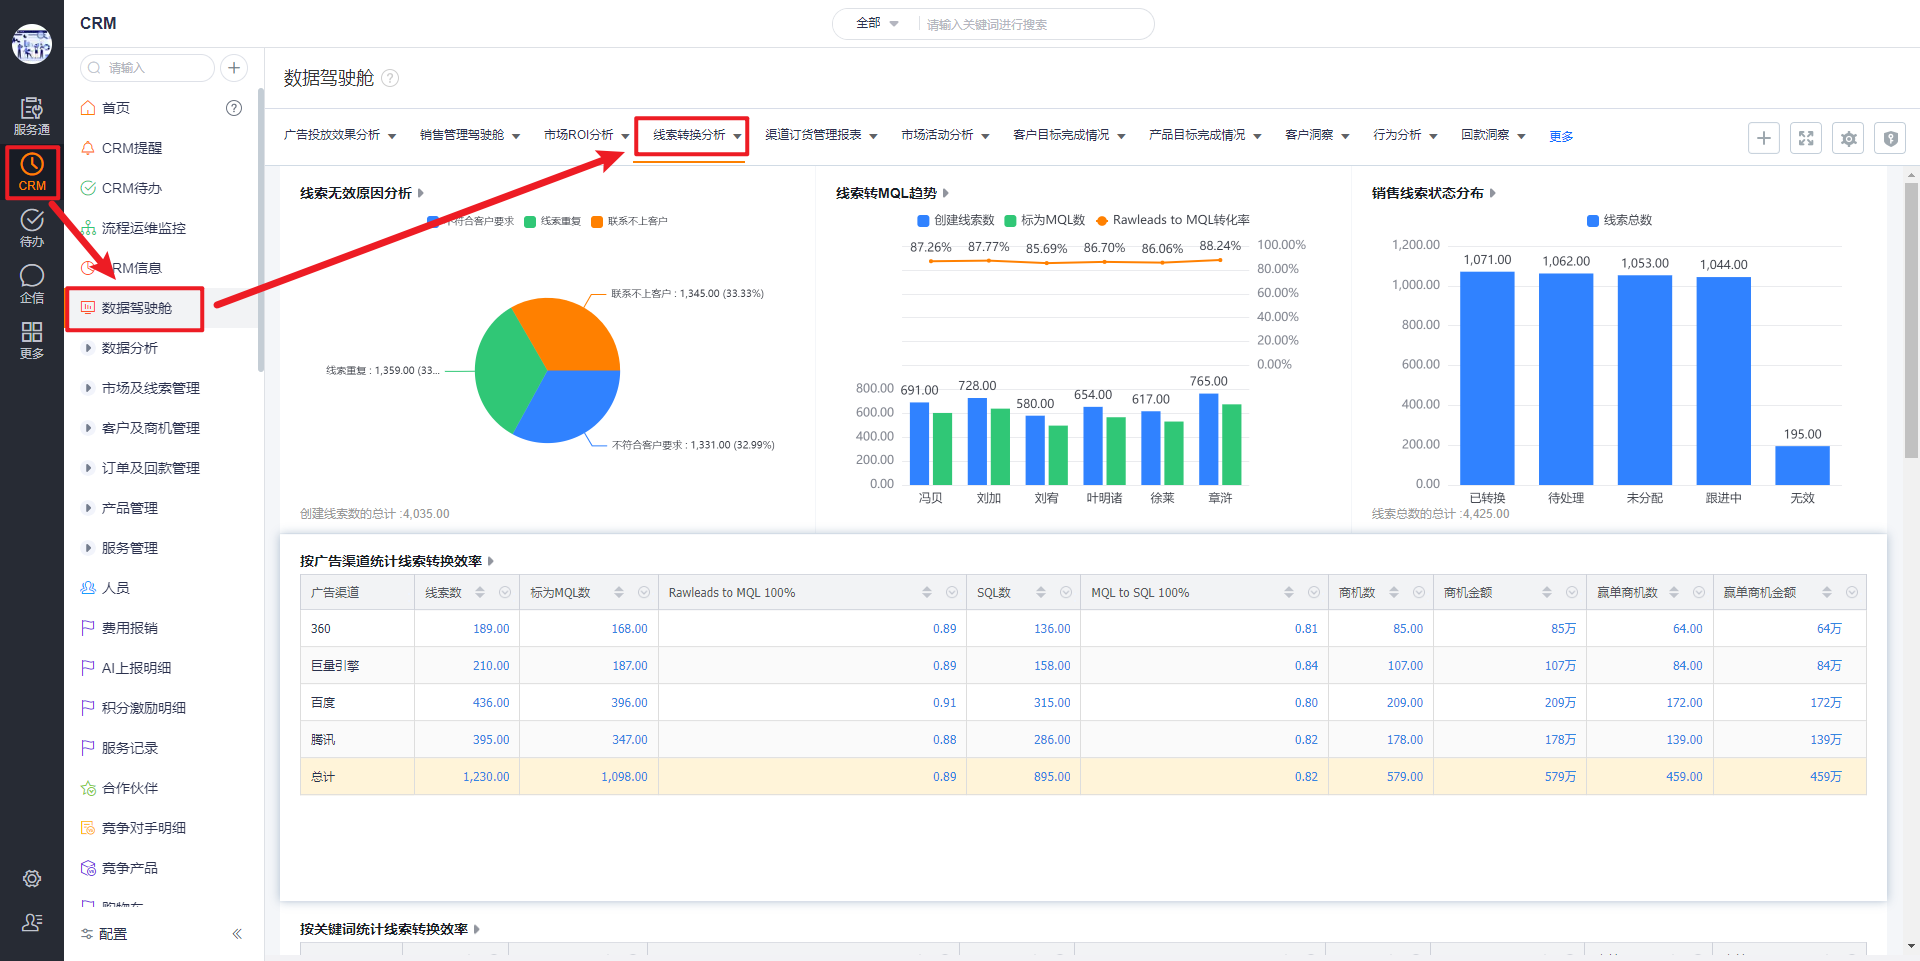The height and width of the screenshot is (961, 1920).
Task: Open dashboard settings gear icon
Action: click(x=1848, y=138)
